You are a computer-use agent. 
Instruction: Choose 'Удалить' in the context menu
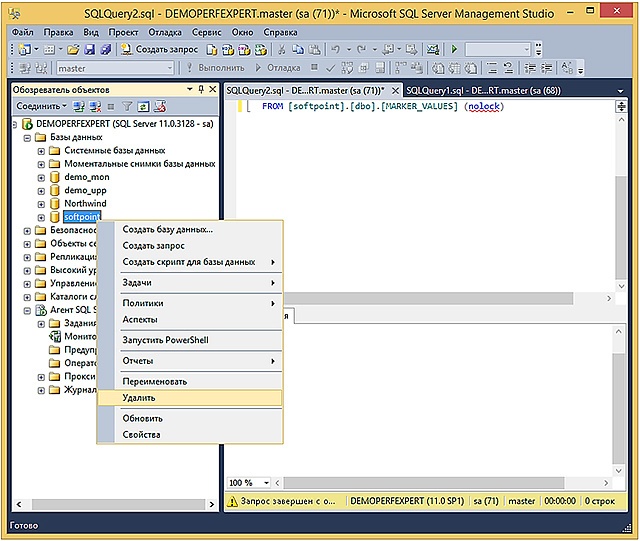pos(139,398)
